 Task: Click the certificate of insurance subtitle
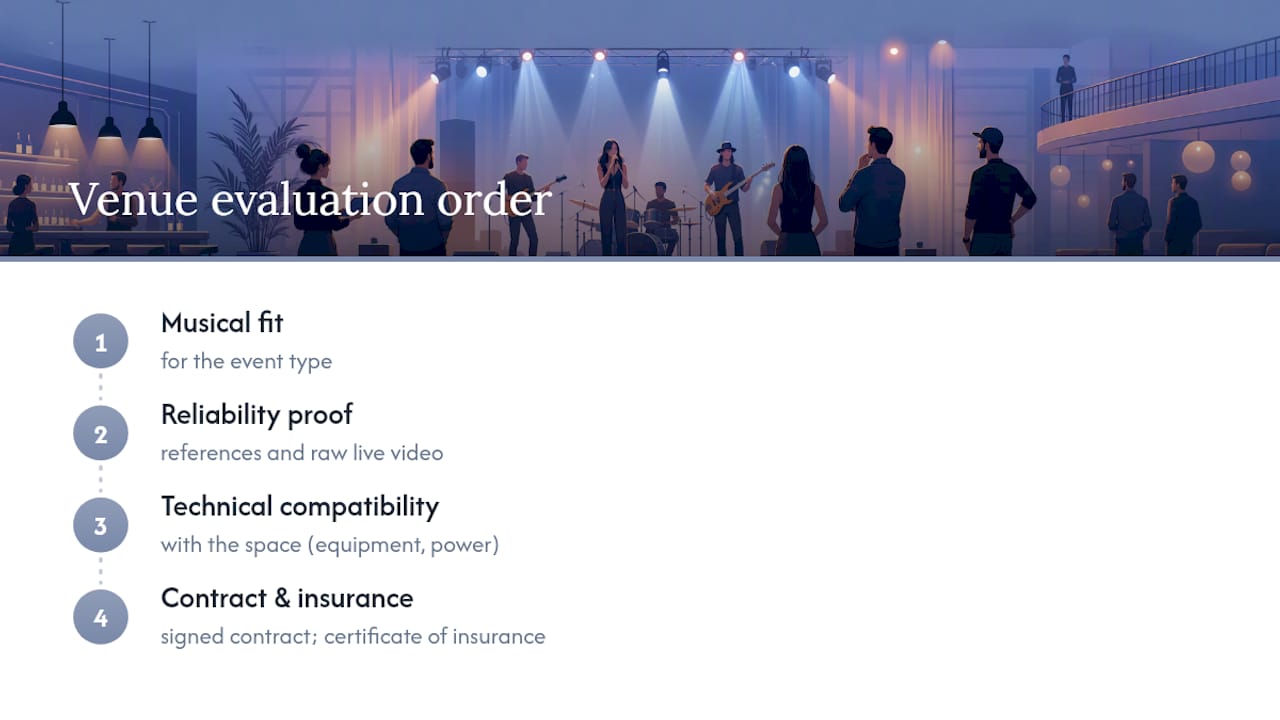coord(353,637)
